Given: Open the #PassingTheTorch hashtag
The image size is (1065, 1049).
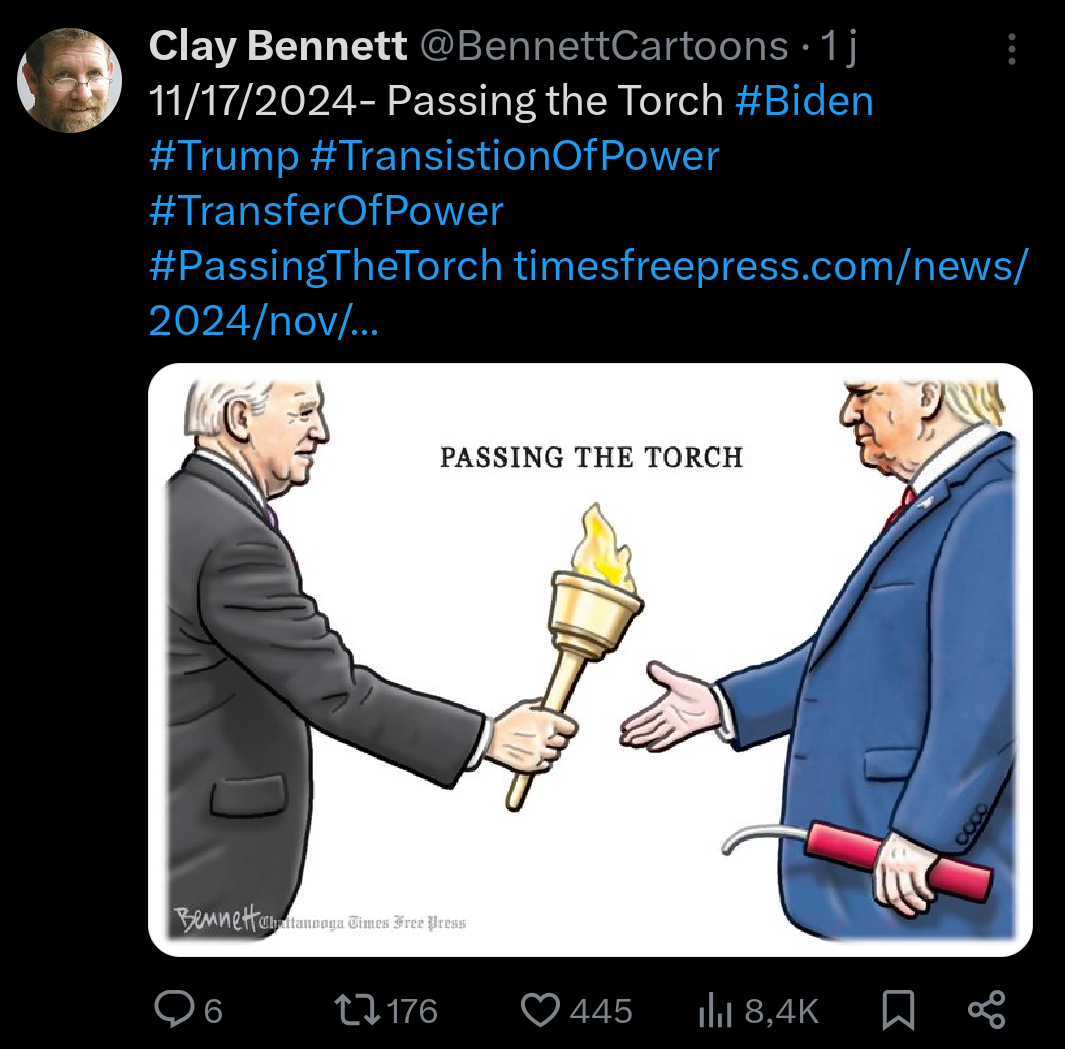Looking at the screenshot, I should point(325,266).
